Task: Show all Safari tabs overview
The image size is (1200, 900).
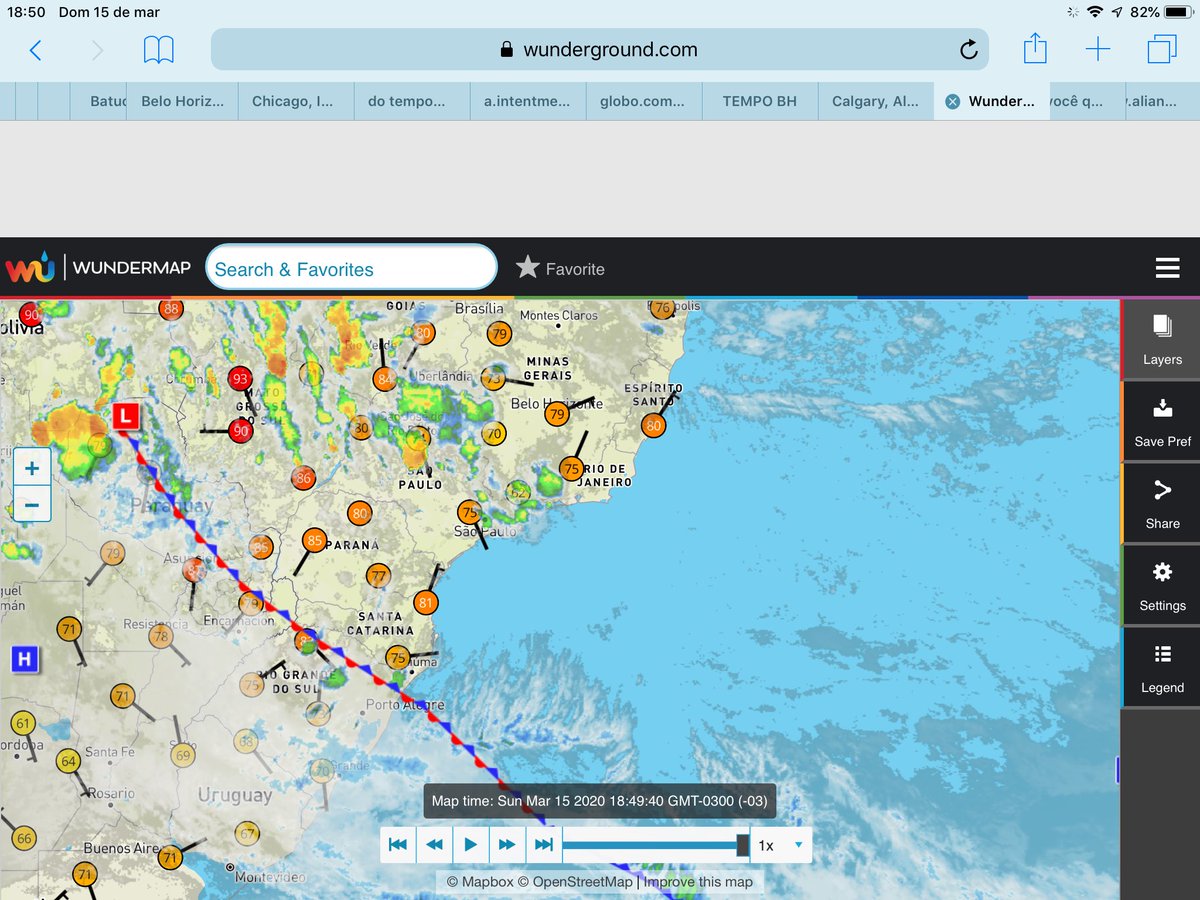Action: coord(1162,49)
